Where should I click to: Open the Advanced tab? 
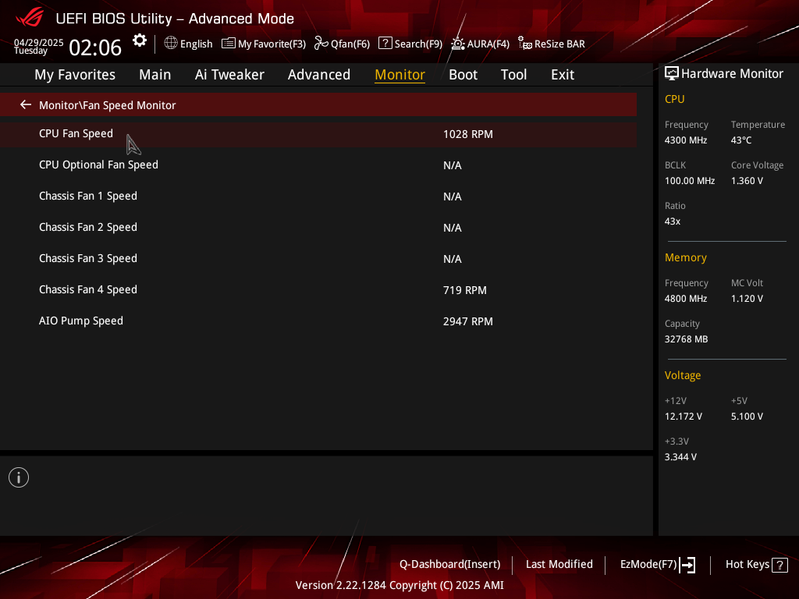(x=319, y=75)
